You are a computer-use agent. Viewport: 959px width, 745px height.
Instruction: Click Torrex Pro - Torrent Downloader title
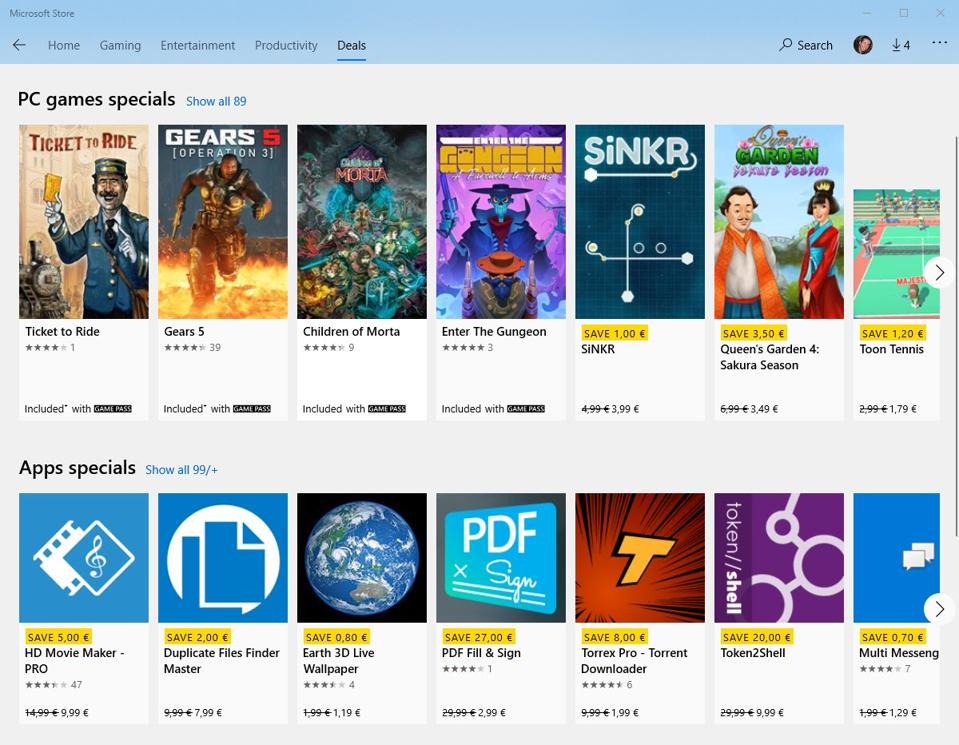pos(634,661)
